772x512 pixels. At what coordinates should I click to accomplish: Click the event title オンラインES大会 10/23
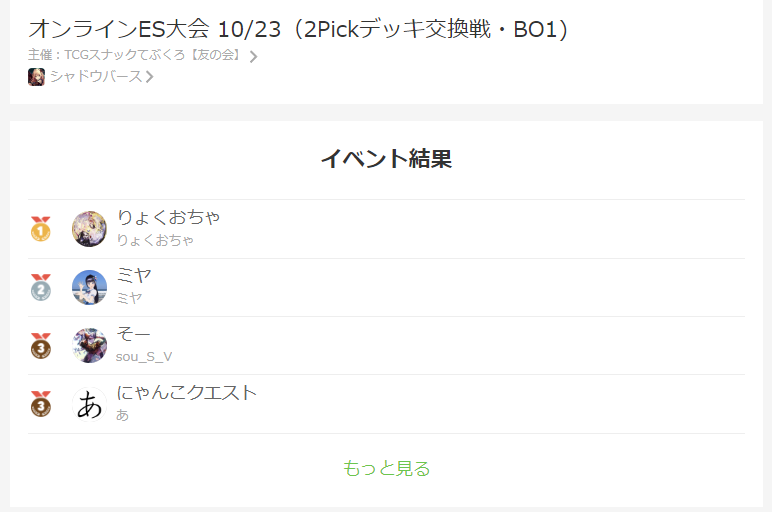(298, 29)
